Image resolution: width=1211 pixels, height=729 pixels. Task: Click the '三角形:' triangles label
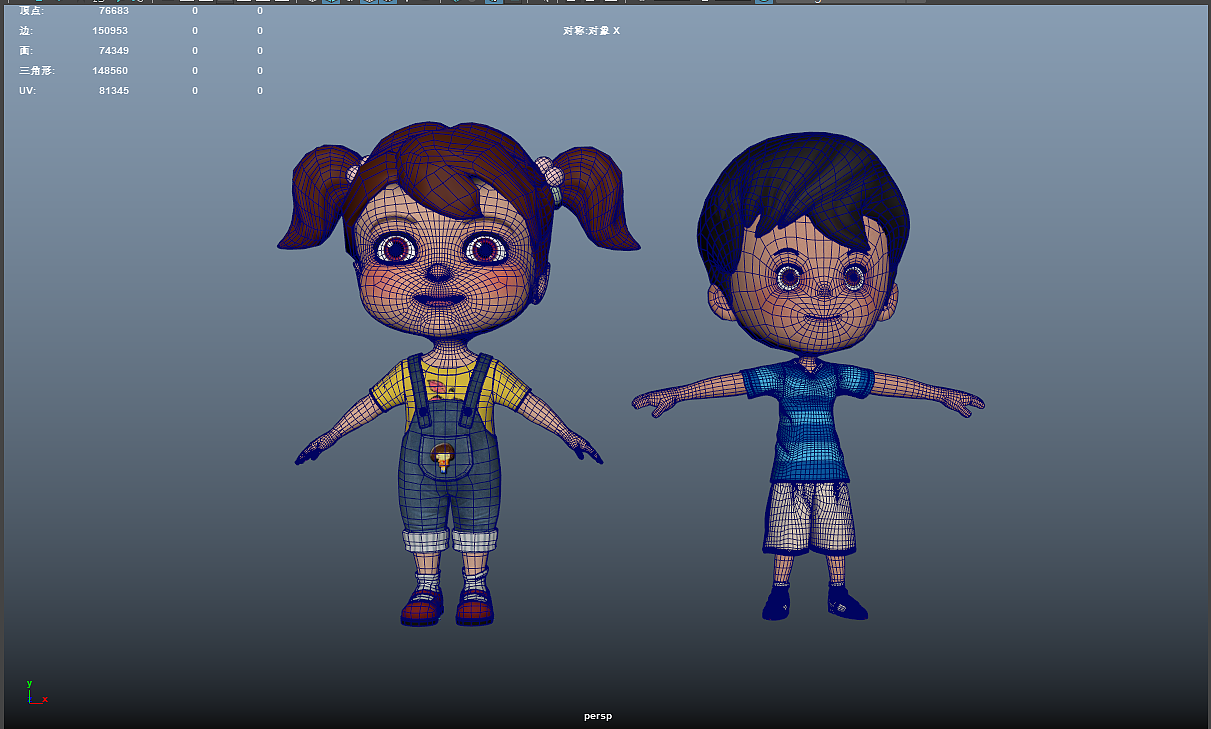click(36, 71)
